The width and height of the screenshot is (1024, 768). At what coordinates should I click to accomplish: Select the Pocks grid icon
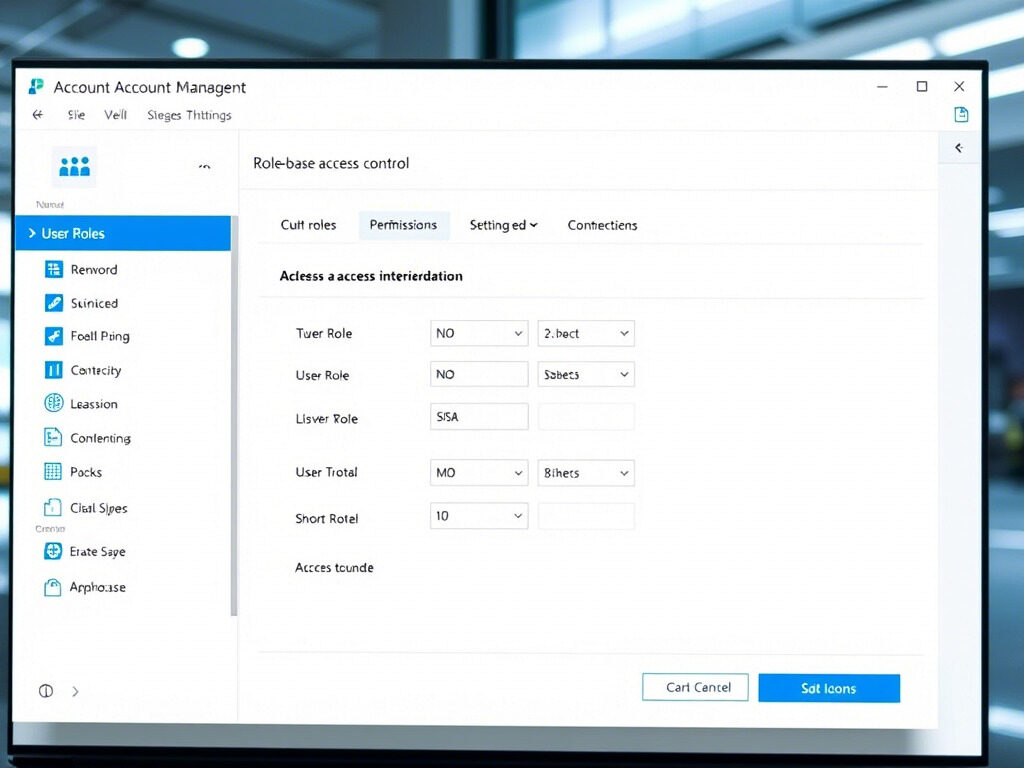[55, 472]
